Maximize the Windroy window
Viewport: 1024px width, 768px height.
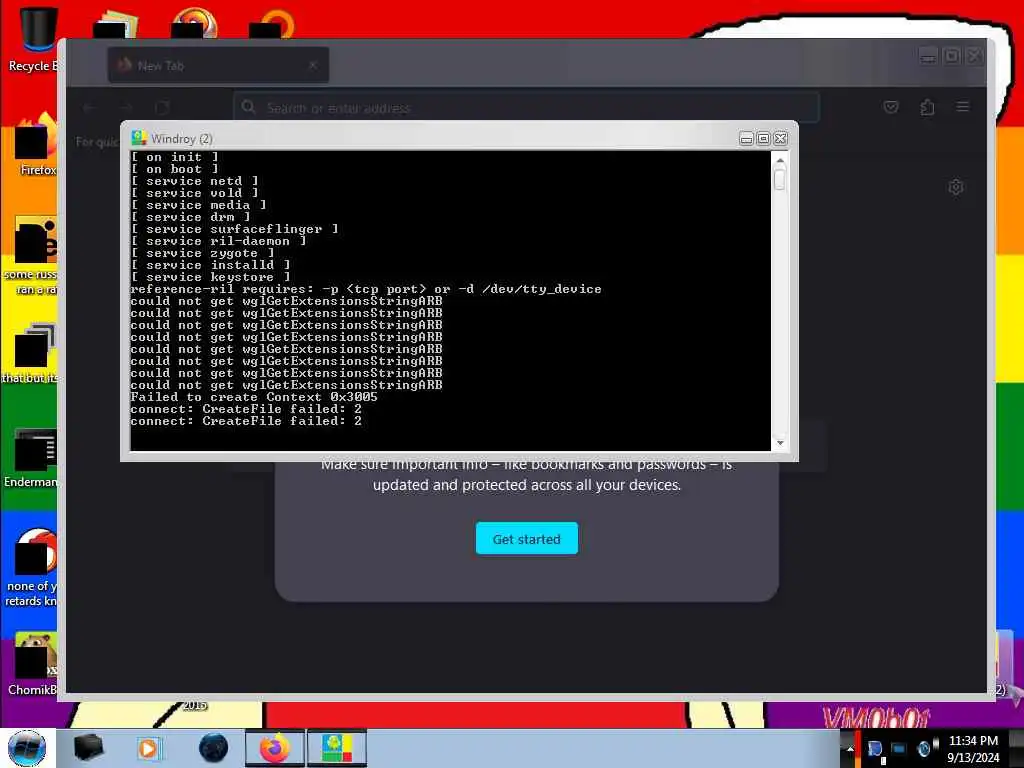coord(763,138)
